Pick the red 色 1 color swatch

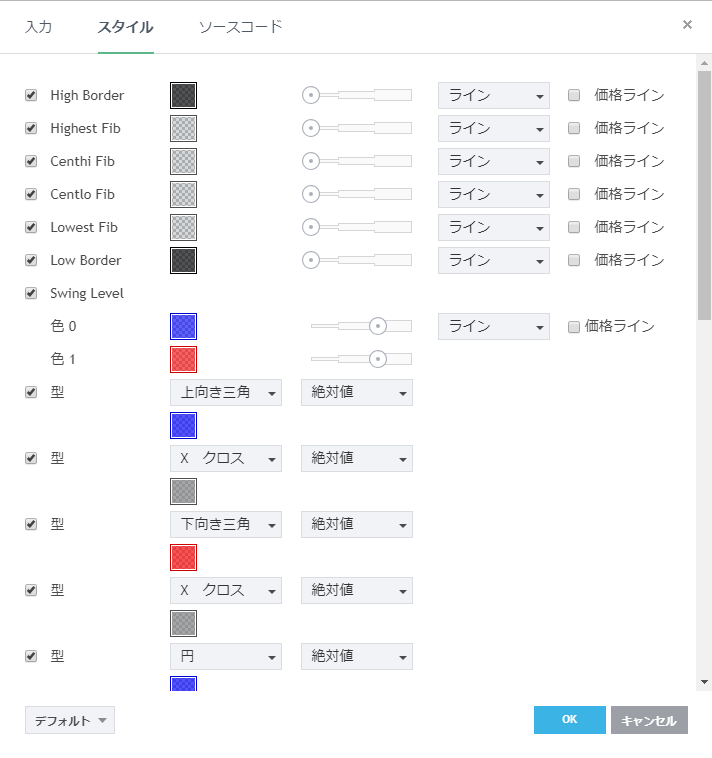pos(183,359)
